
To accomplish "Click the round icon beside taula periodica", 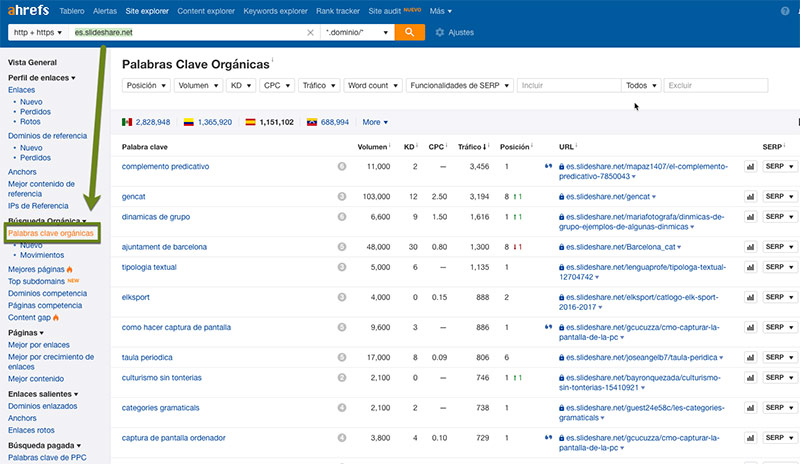I will 342,357.
